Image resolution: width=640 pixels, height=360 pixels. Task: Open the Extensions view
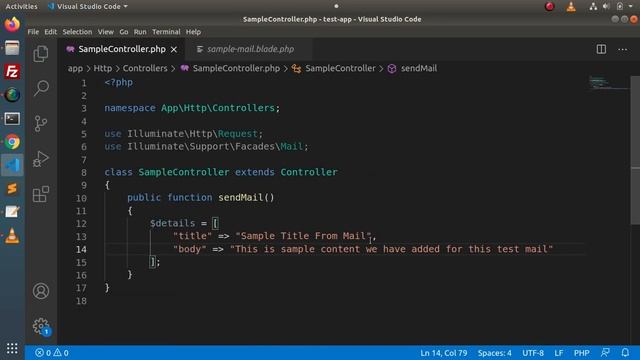pos(41,194)
